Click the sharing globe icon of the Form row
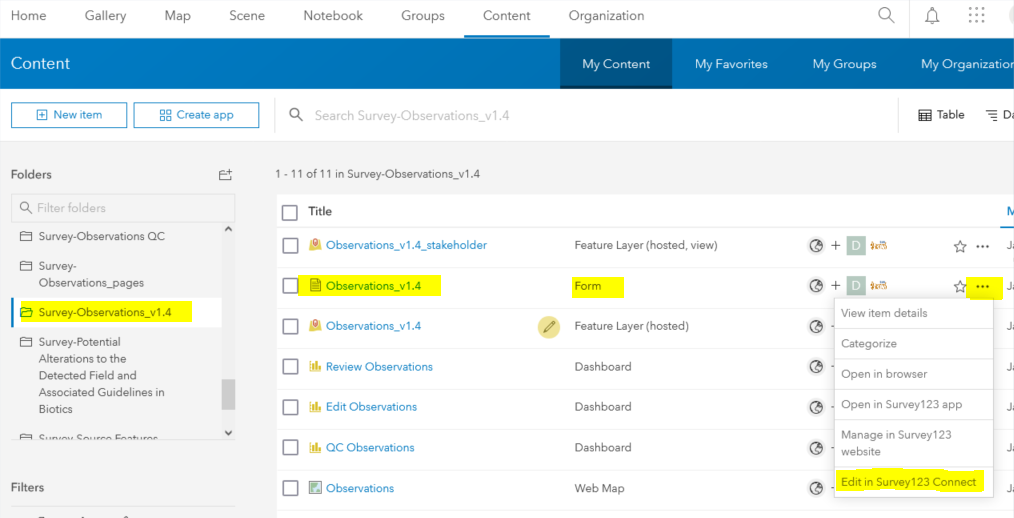The width and height of the screenshot is (1014, 518). pos(817,286)
